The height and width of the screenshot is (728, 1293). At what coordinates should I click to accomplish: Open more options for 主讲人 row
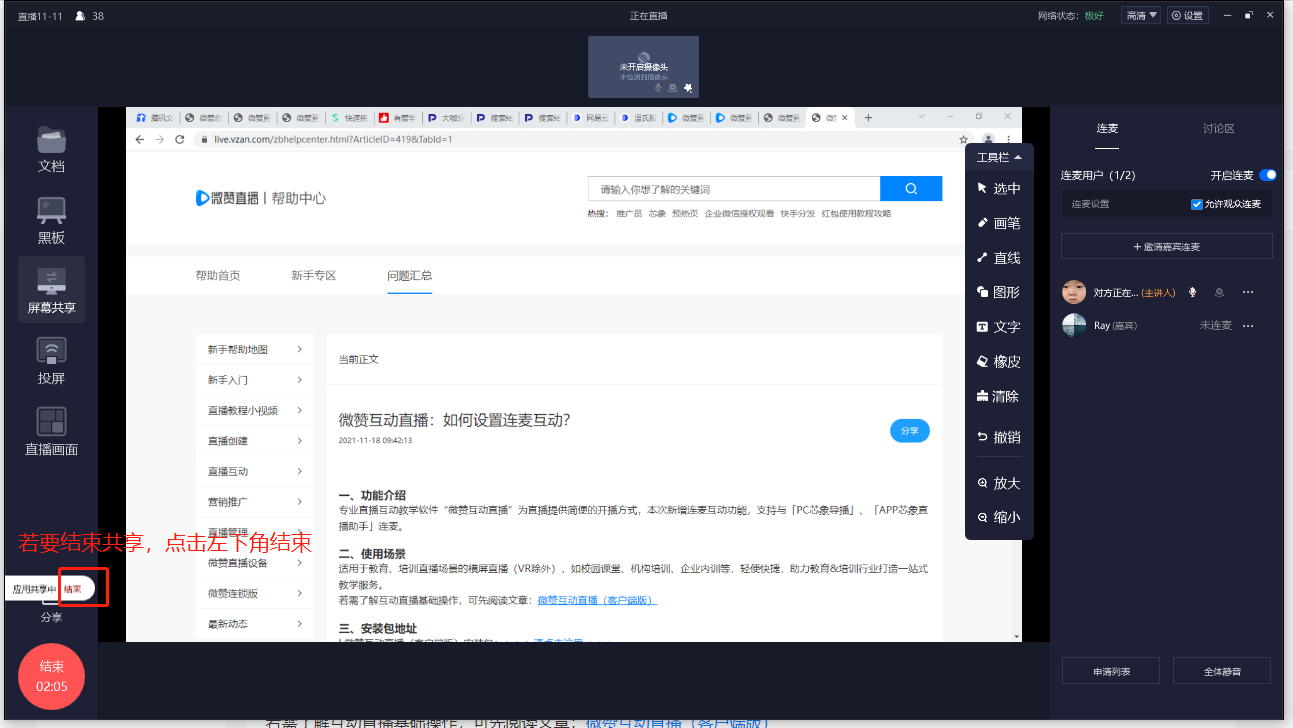(1247, 292)
